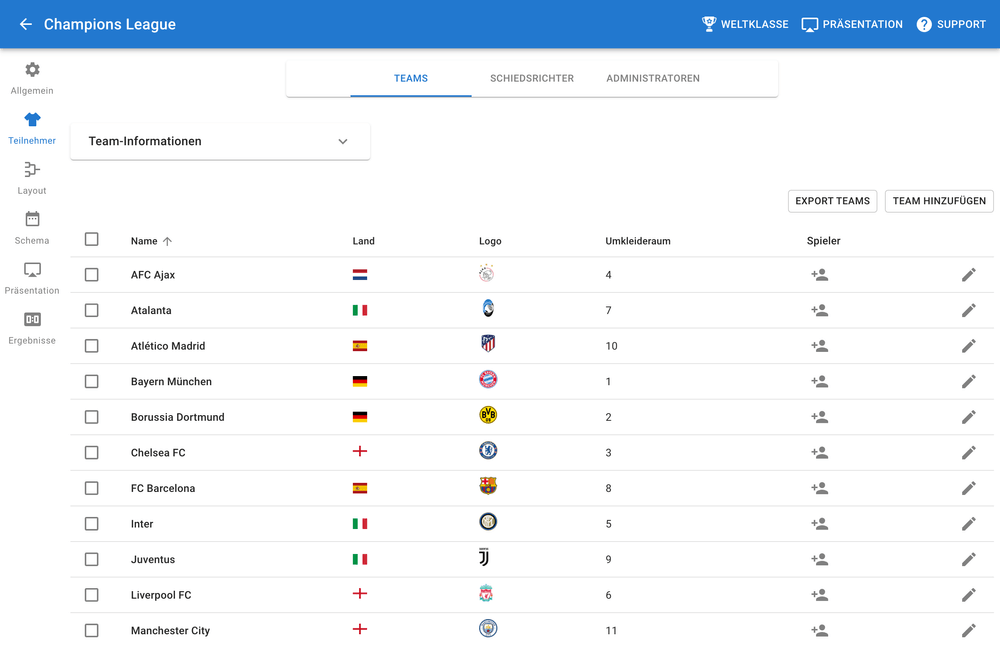Go back using the header arrow
The image size is (1000, 647).
26,24
